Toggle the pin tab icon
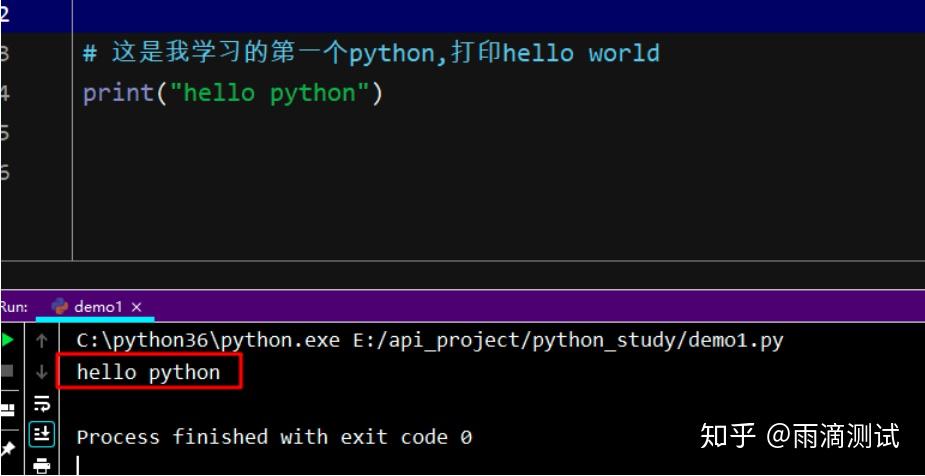Screen dimensions: 925x476 pyautogui.click(x=7, y=450)
